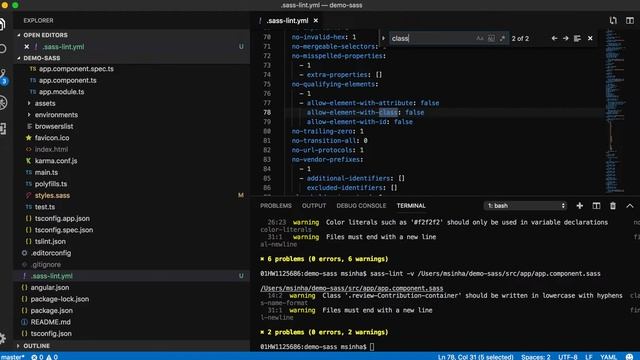This screenshot has width=640, height=360.
Task: Click the Open Changes icon in editor toolbar
Action: tap(613, 20)
